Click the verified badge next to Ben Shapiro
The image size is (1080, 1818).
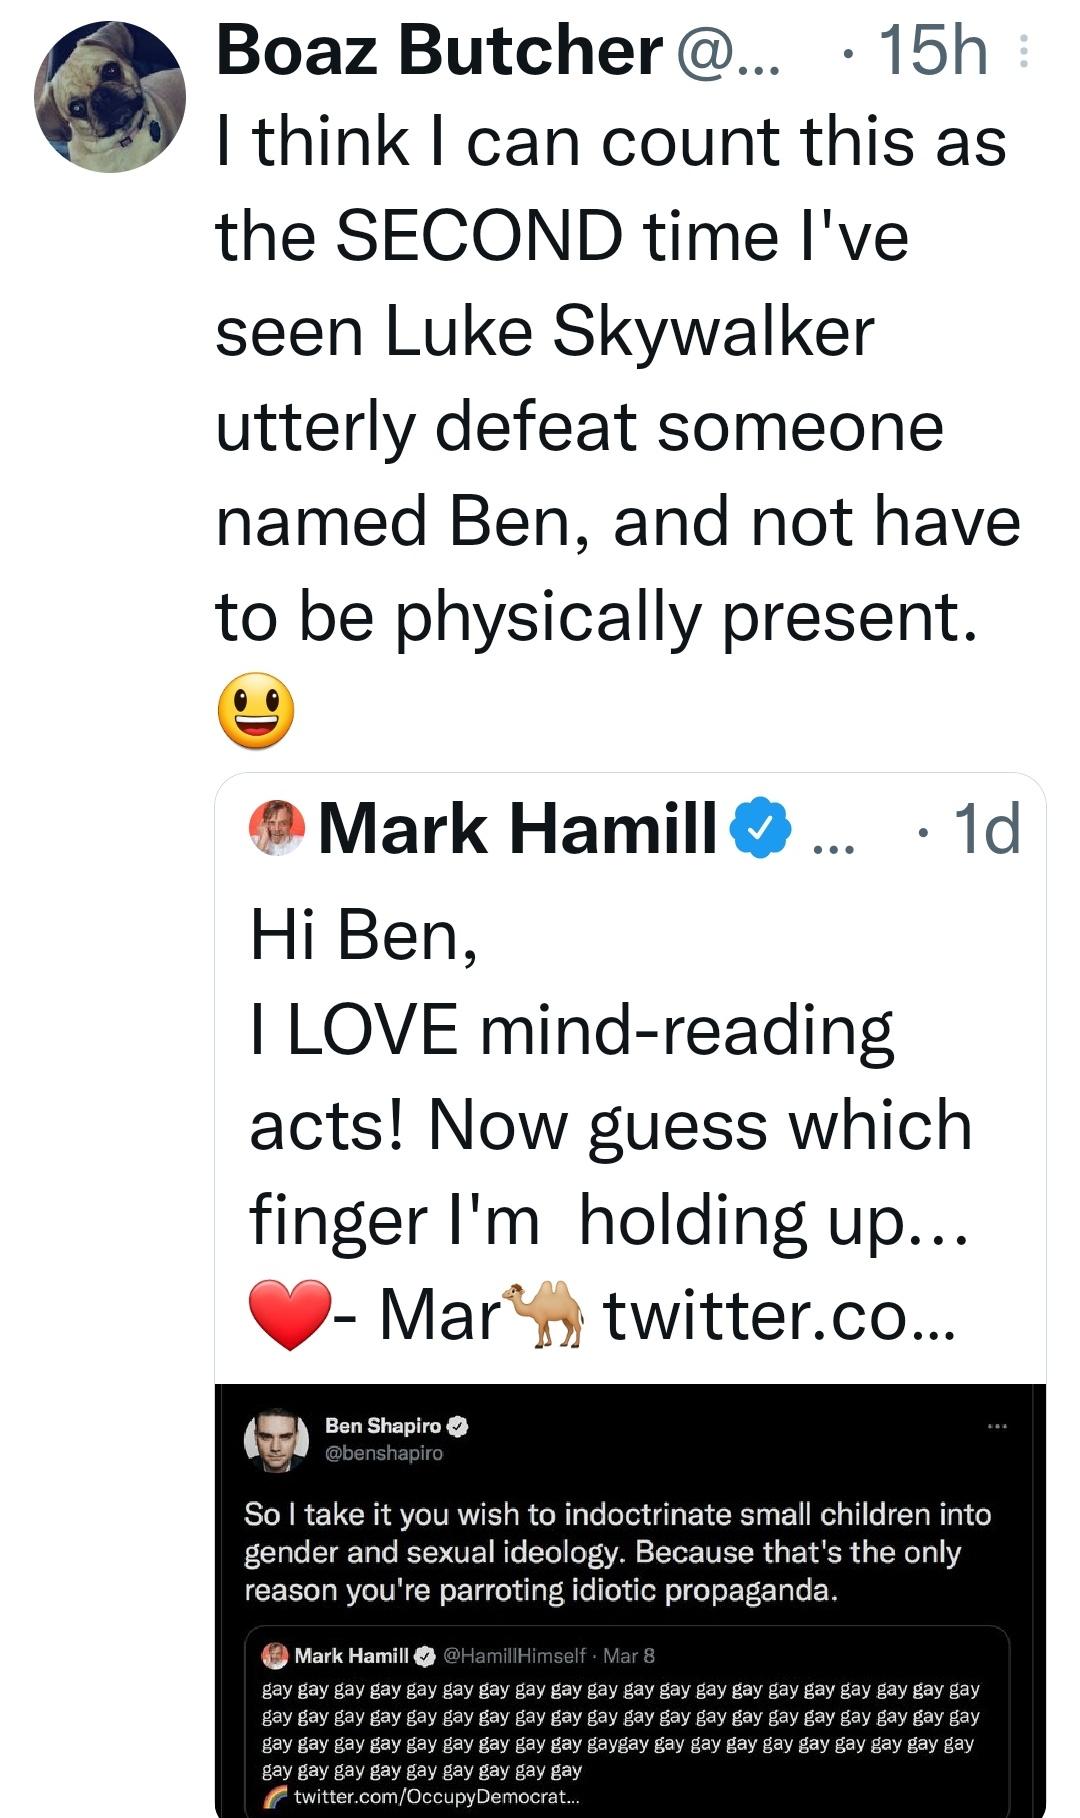[459, 1426]
